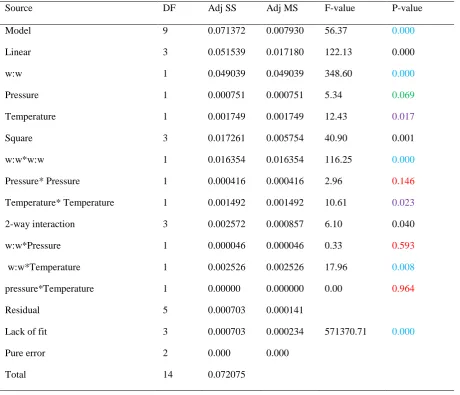Select the "Pressure* Pressure" row label
This screenshot has height=395, width=460.
click(x=42, y=181)
